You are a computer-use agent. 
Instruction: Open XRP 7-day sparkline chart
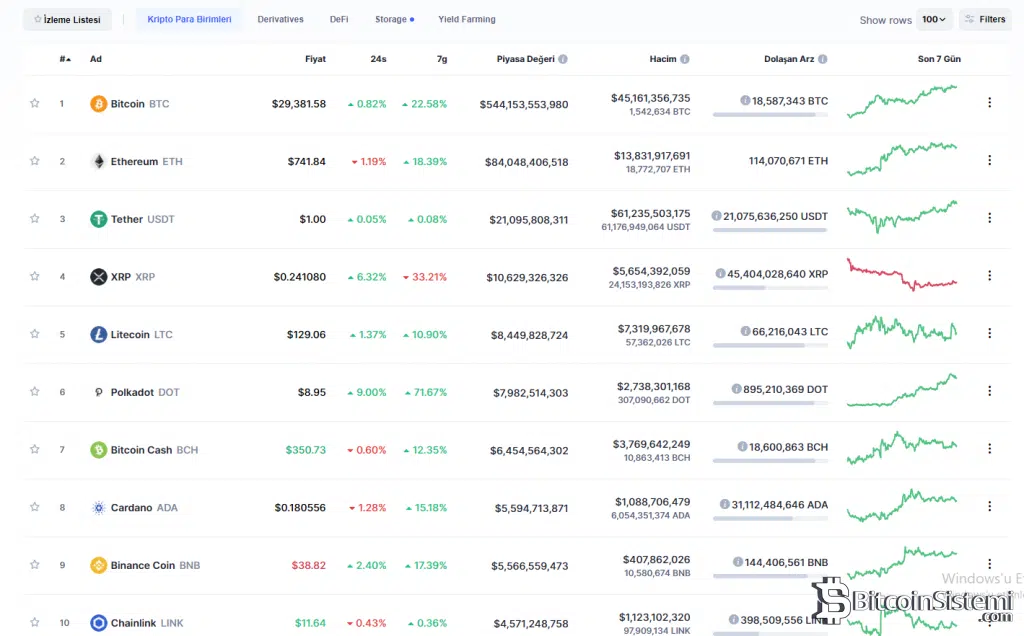[901, 274]
